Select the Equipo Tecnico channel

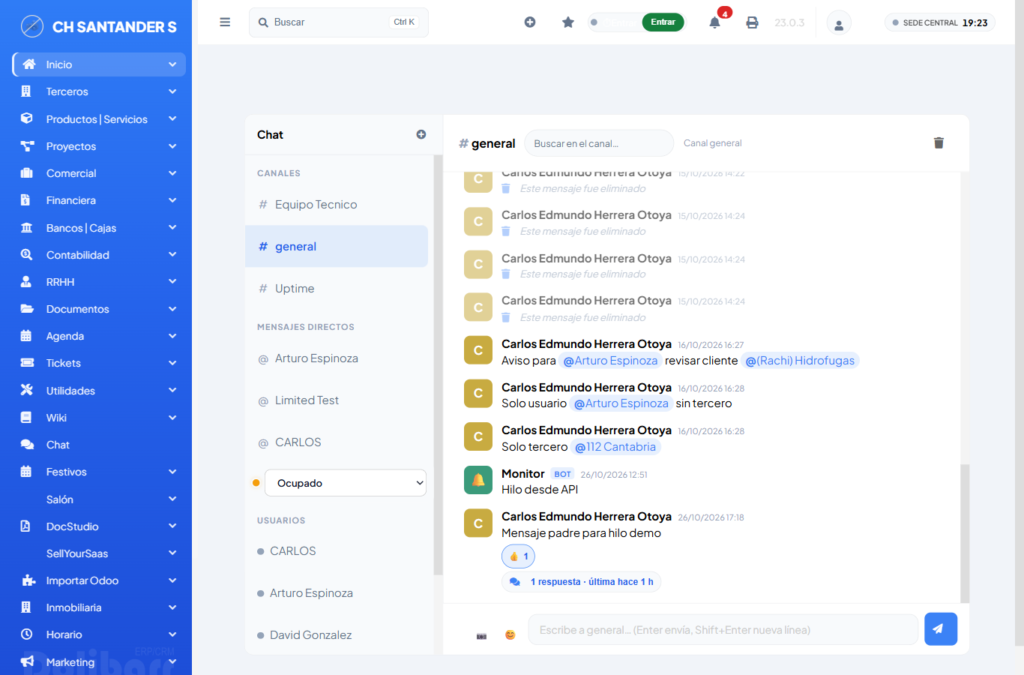point(336,204)
